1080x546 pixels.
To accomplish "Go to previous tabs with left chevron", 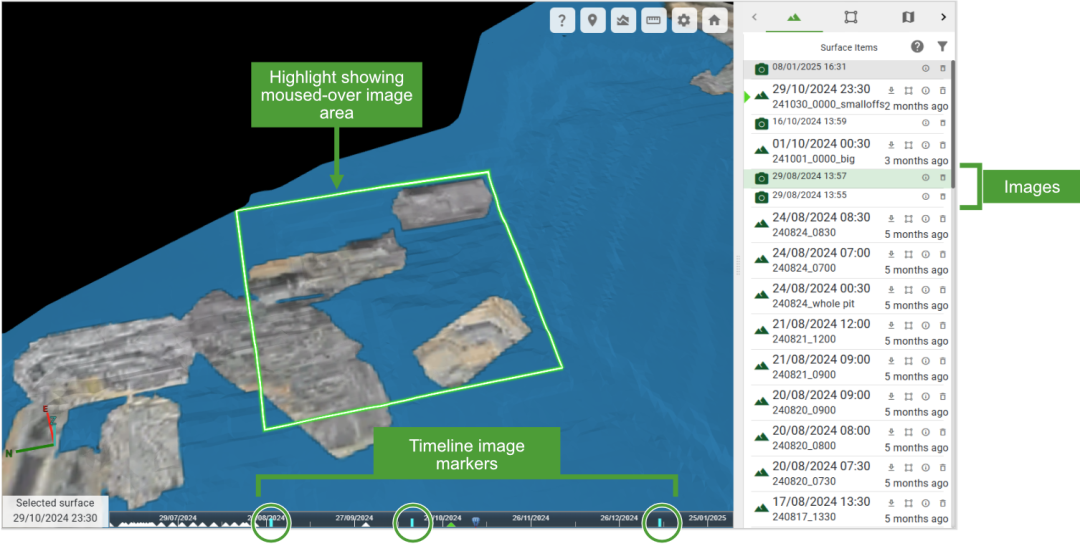I will (754, 17).
